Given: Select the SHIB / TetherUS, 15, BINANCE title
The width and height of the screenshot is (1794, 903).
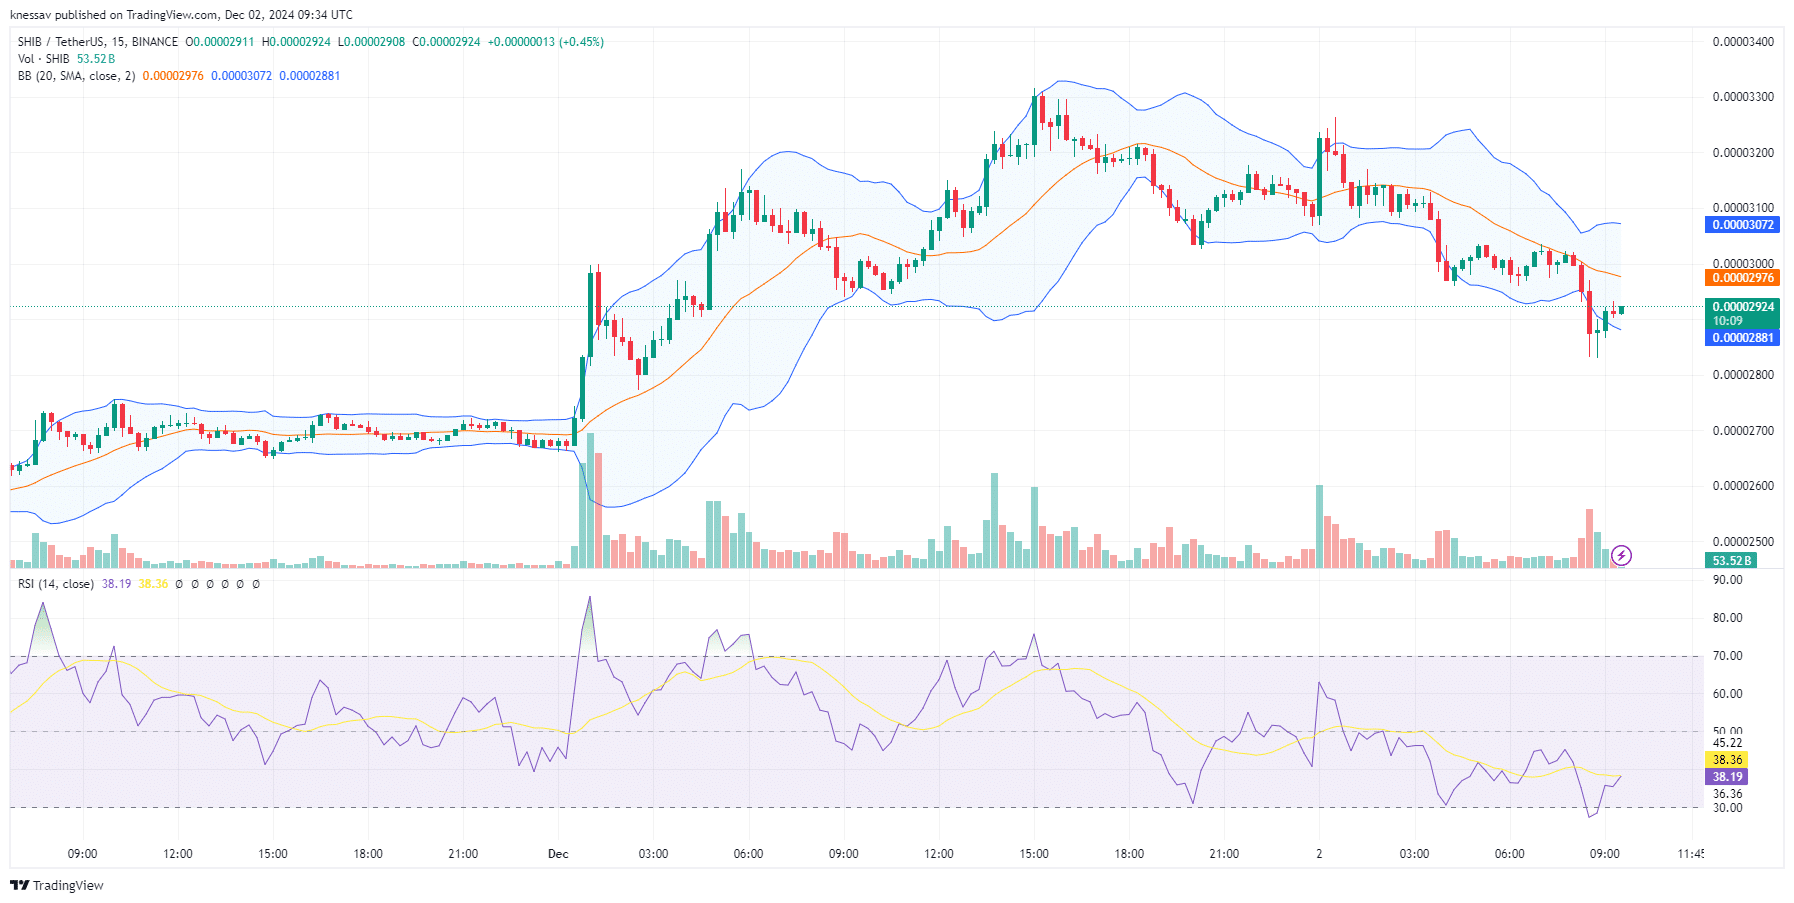Looking at the screenshot, I should [98, 42].
